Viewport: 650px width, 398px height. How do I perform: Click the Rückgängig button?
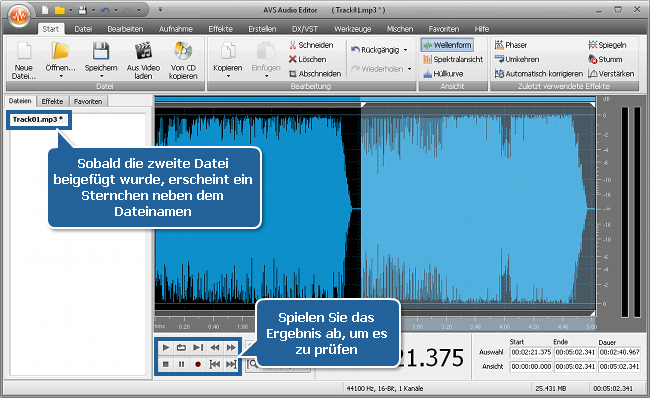coord(375,50)
